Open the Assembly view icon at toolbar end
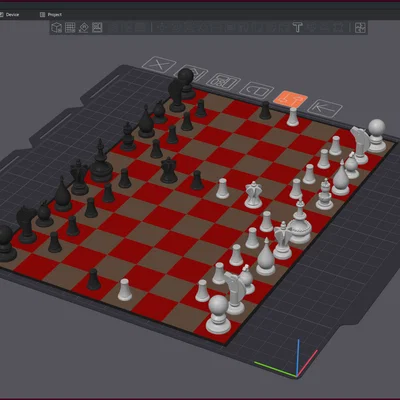 pos(360,27)
